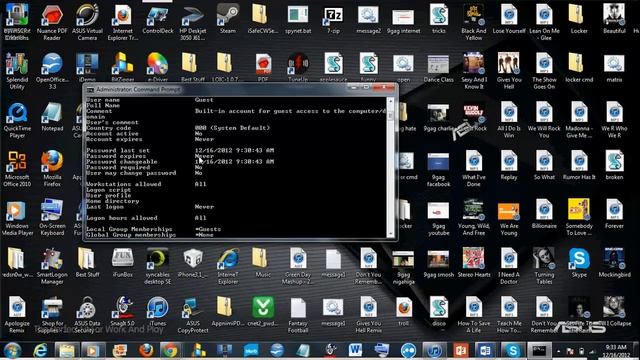Select the LOIC-1.0.7 folder

pyautogui.click(x=224, y=67)
